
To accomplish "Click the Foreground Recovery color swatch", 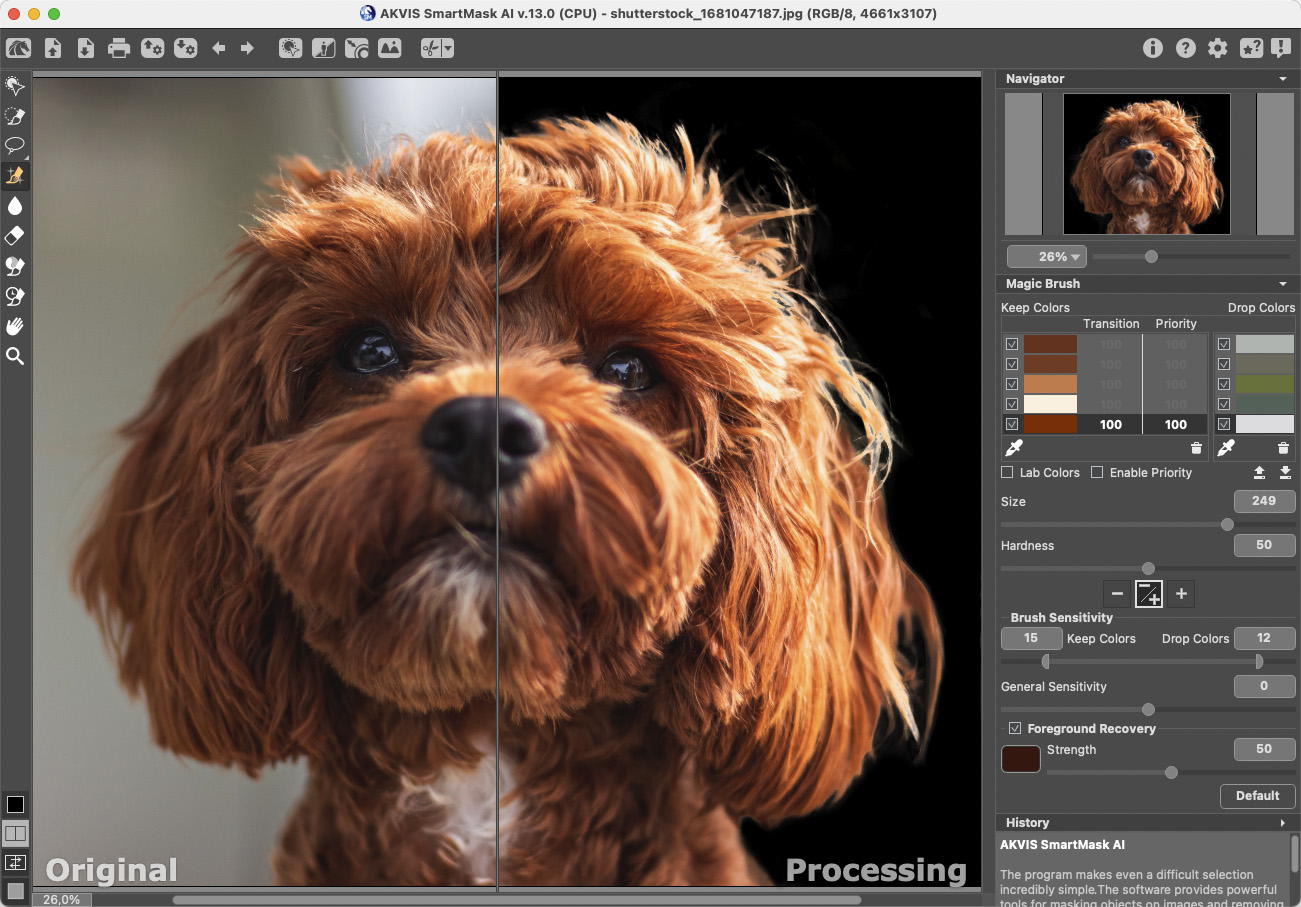I will coord(1021,758).
